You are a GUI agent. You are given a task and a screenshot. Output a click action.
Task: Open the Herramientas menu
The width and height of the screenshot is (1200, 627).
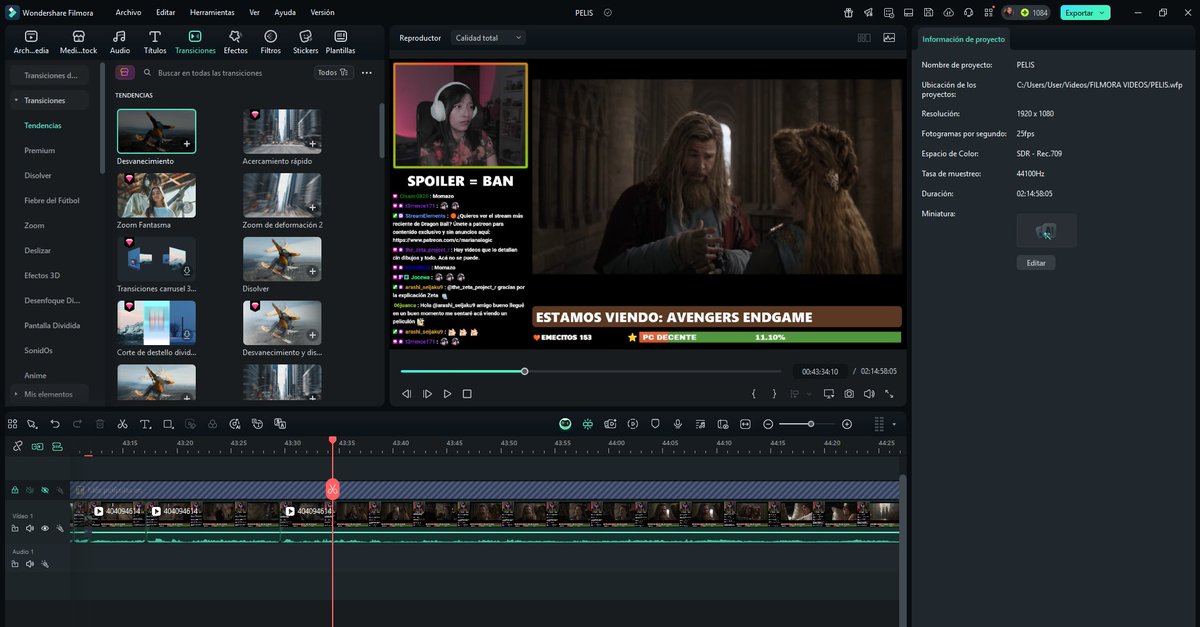coord(212,12)
